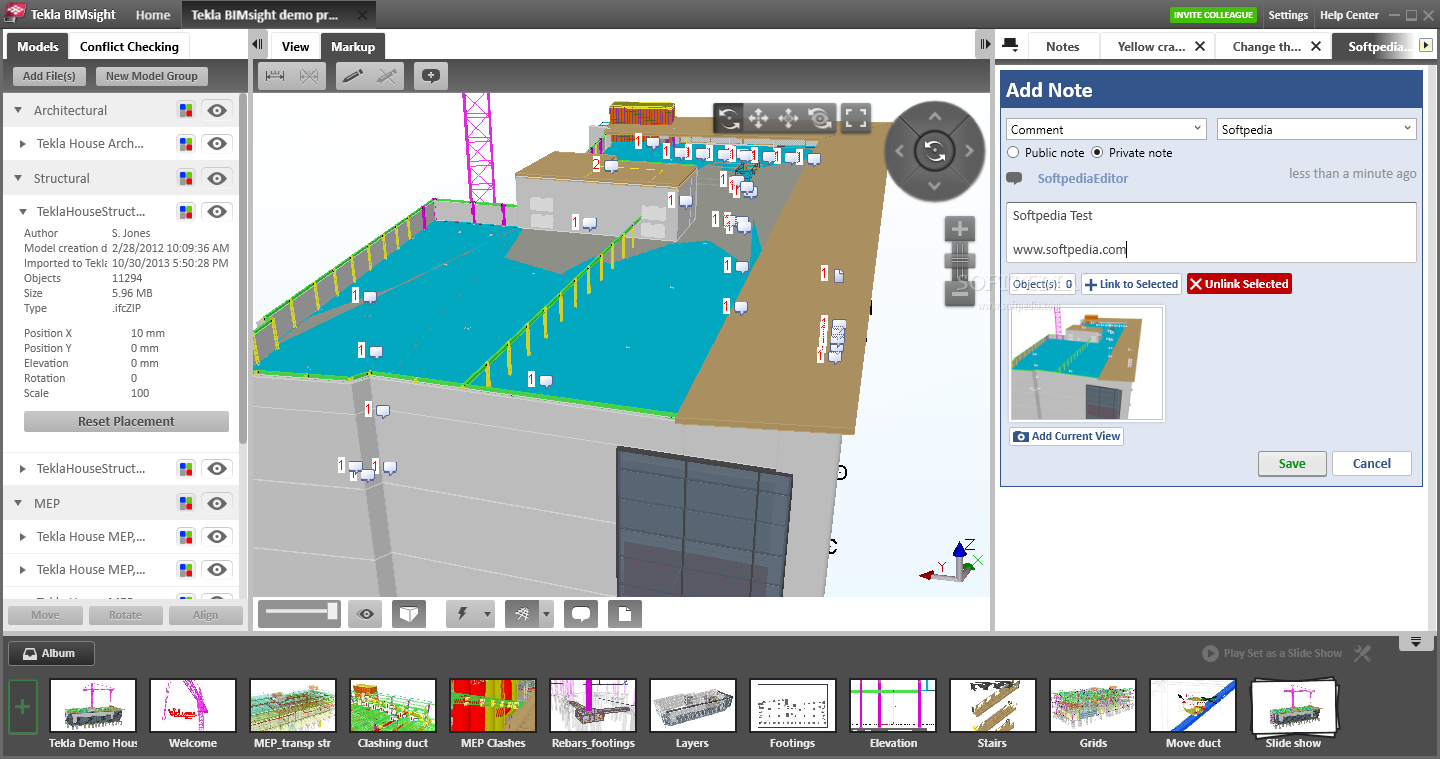This screenshot has height=759, width=1440.
Task: Click the fly mode eye navigation icon
Action: (820, 119)
